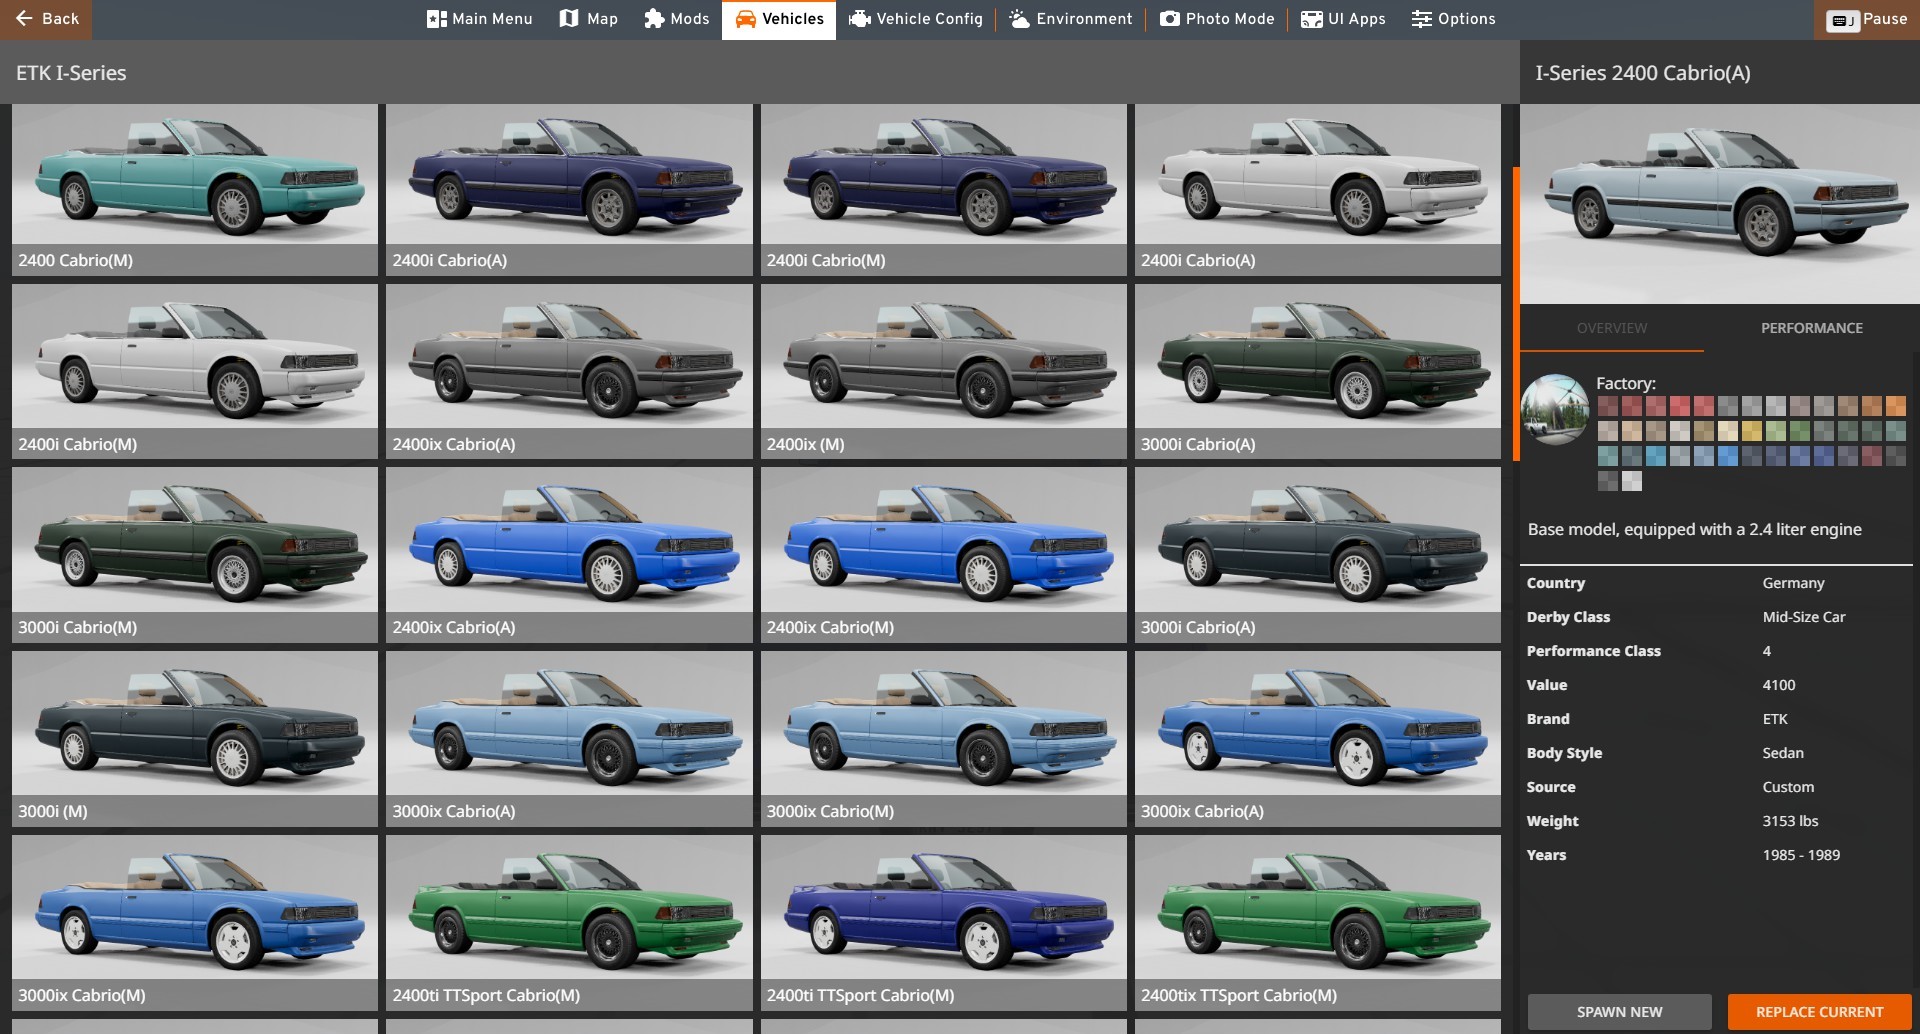Screen dimensions: 1920x1034
Task: Select the light blue 3000ix Cabrio(M) thumbnail
Action: 943,739
